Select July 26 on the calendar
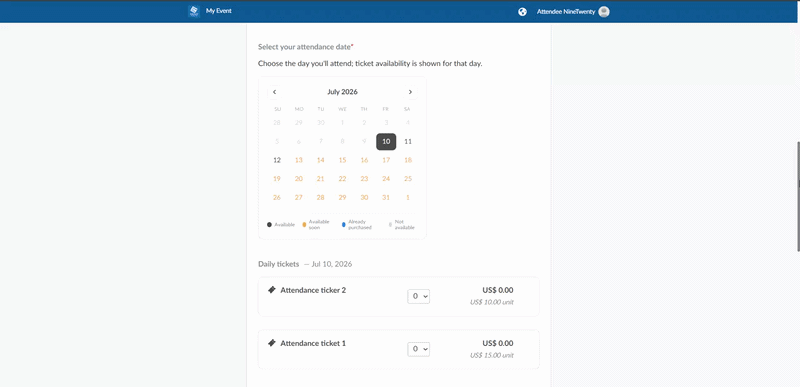The image size is (800, 387). pyautogui.click(x=277, y=197)
